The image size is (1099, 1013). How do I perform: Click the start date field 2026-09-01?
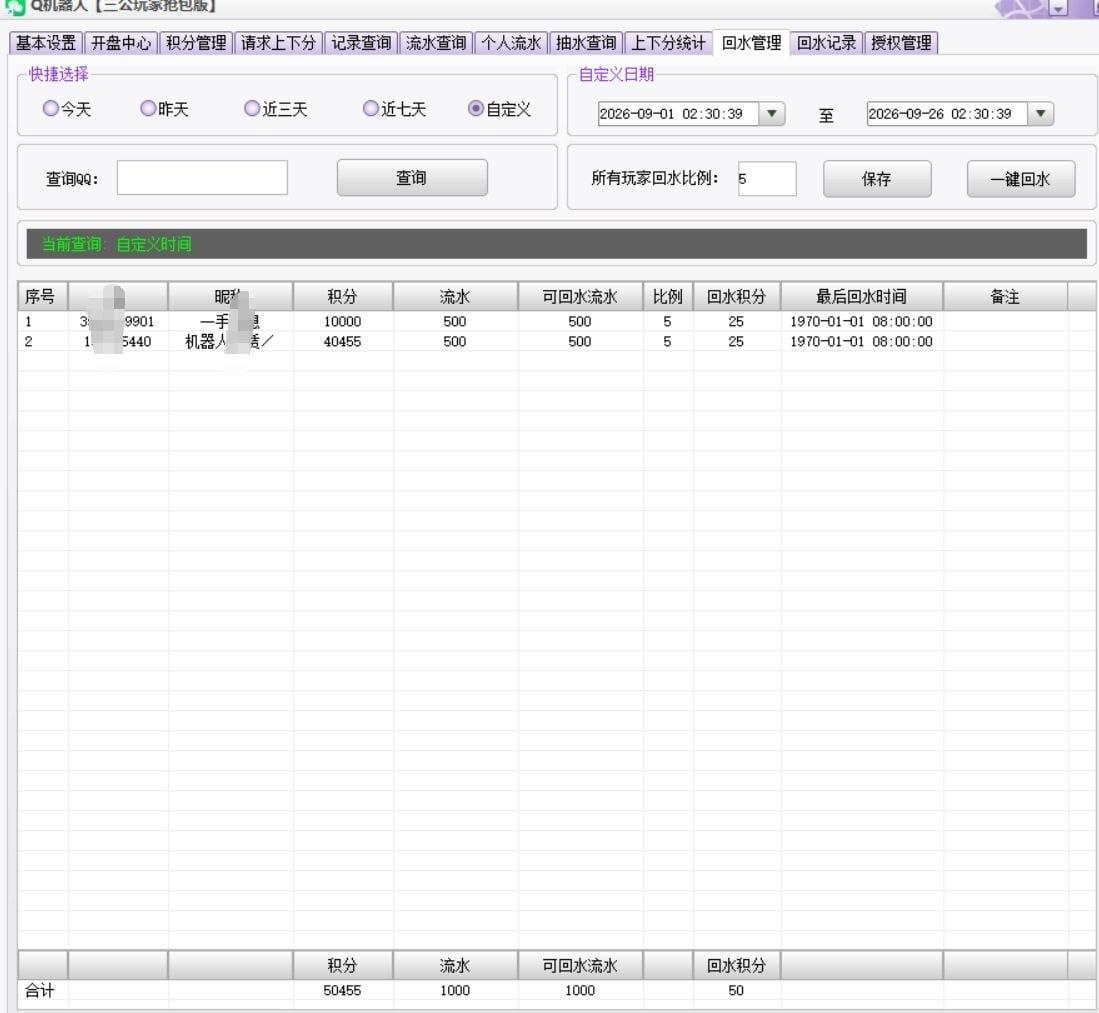678,114
